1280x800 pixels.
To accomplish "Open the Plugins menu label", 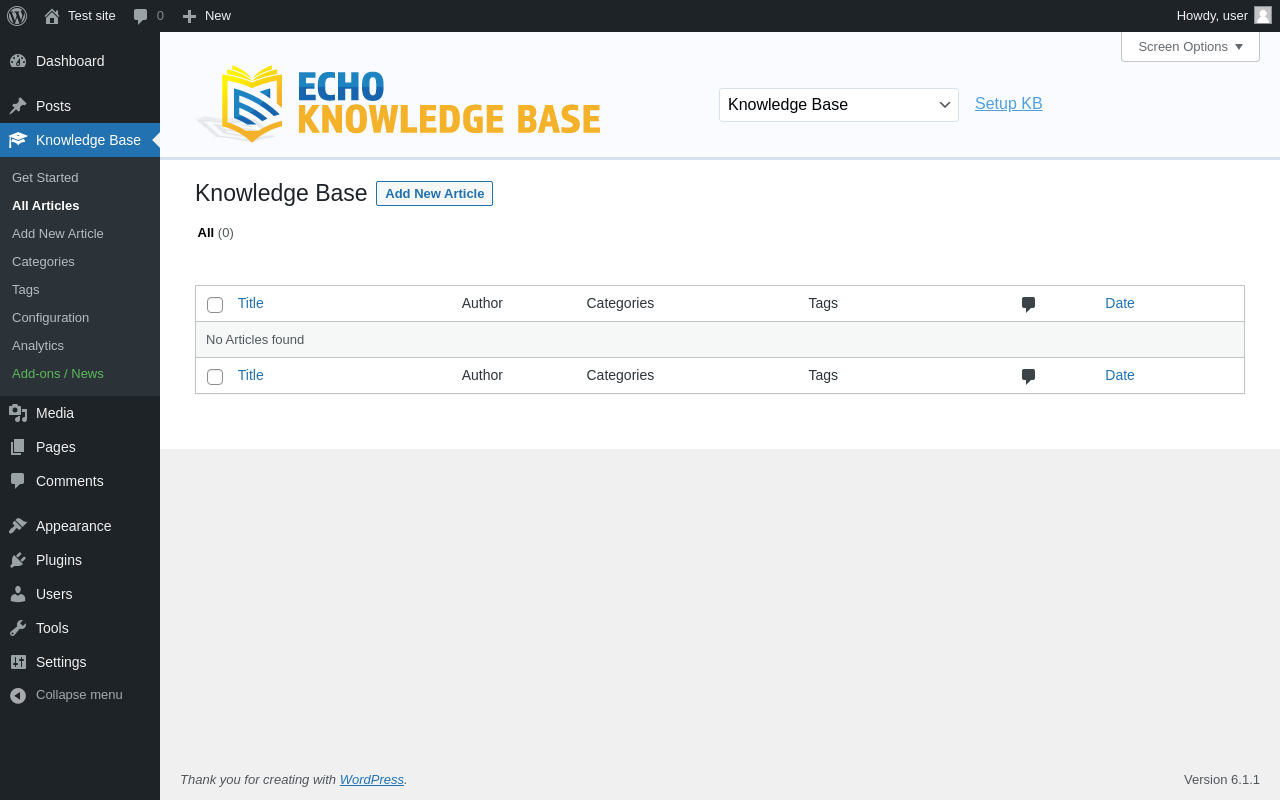I will tap(59, 560).
